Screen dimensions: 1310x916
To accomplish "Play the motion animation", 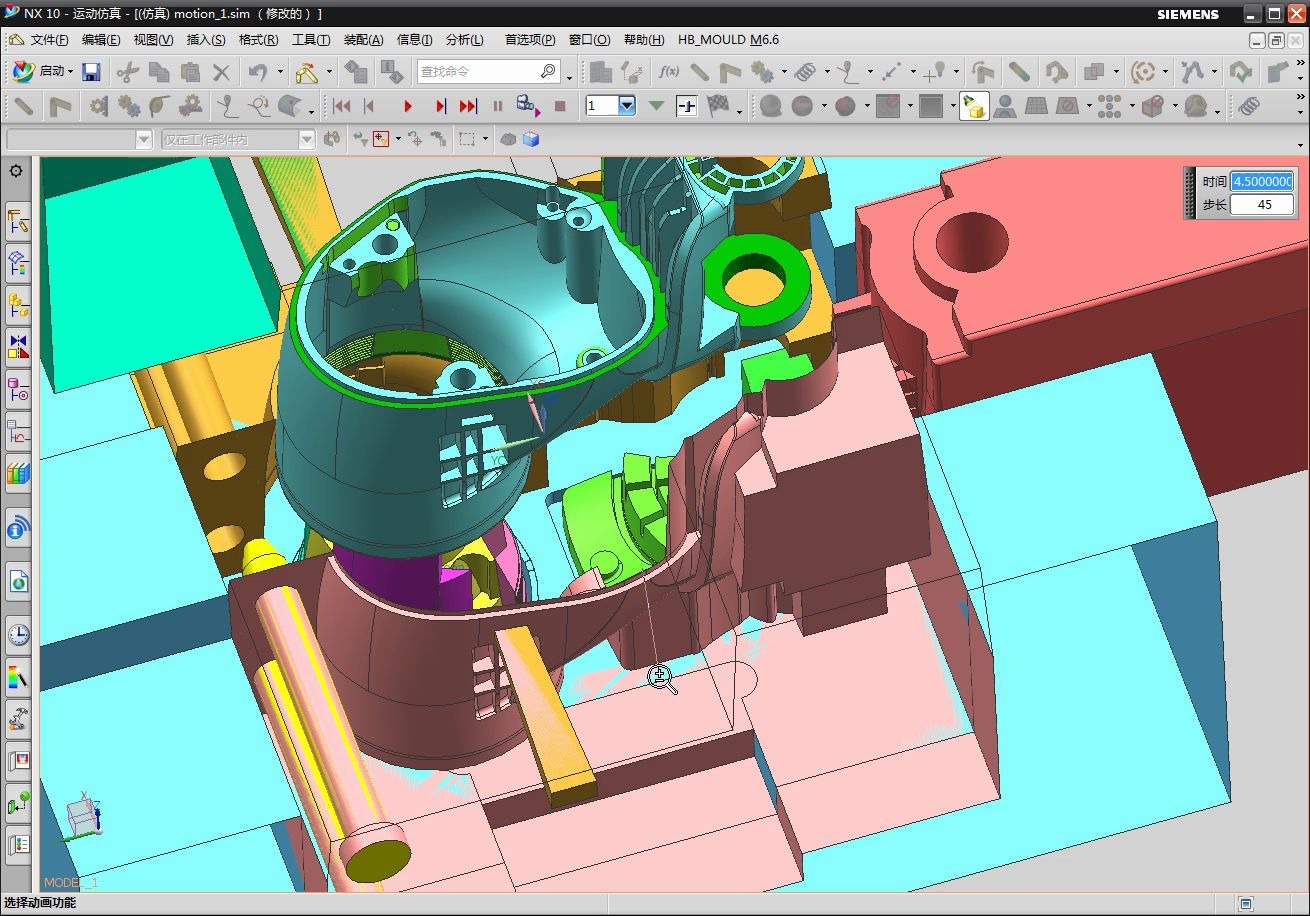I will coord(408,106).
